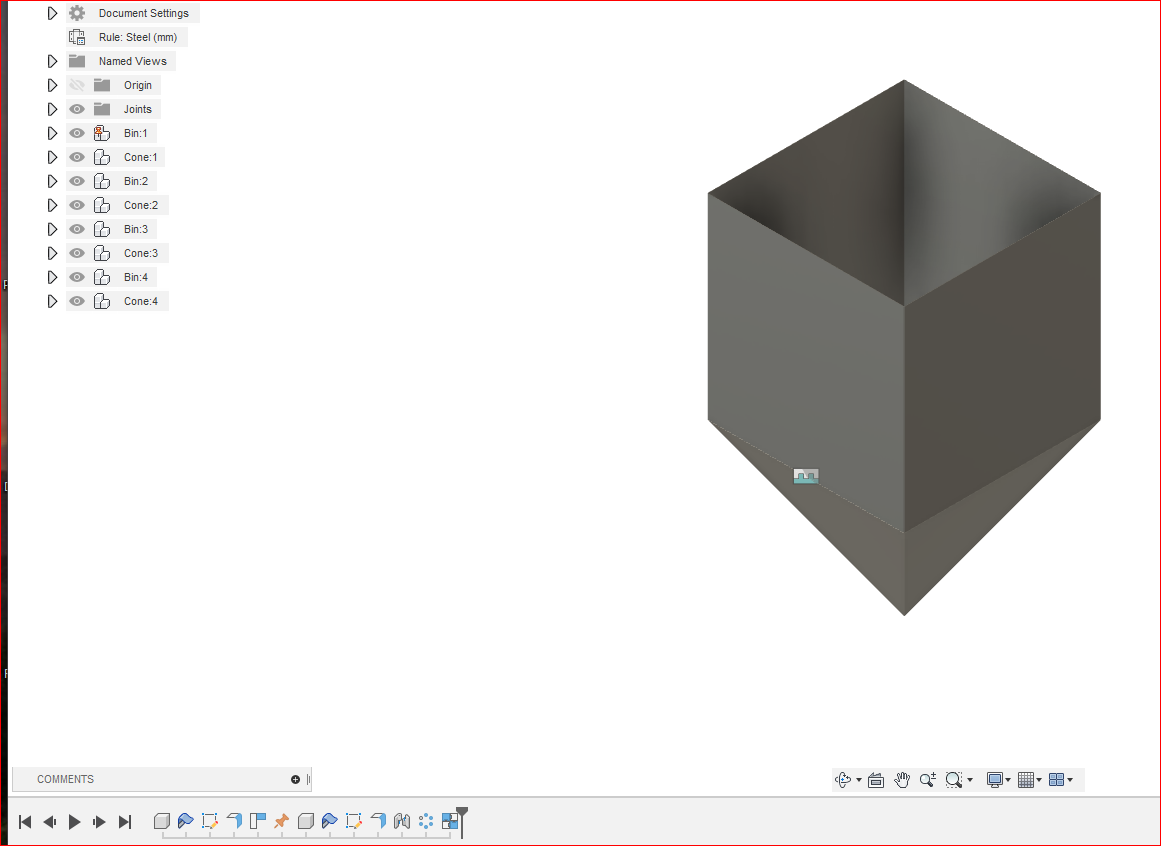The width and height of the screenshot is (1161, 846).
Task: Select the blue dotted pattern feature in timeline
Action: click(426, 821)
